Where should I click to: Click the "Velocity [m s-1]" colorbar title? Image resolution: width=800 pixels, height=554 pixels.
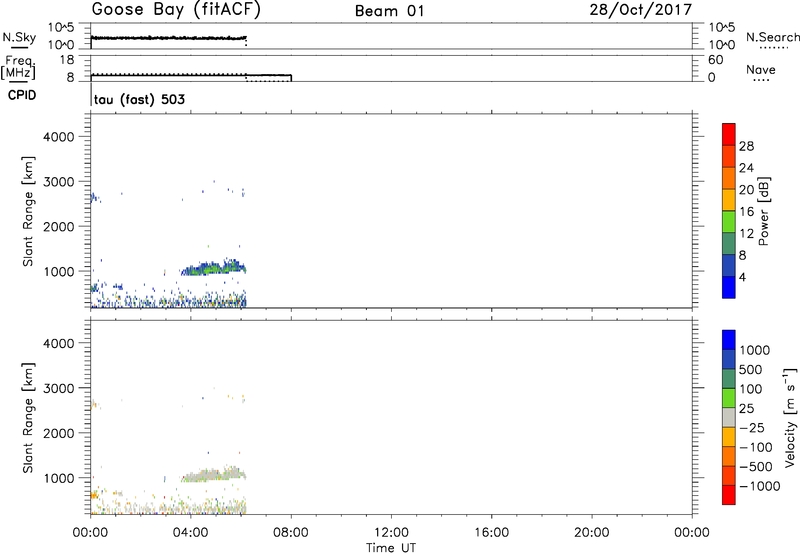(790, 417)
